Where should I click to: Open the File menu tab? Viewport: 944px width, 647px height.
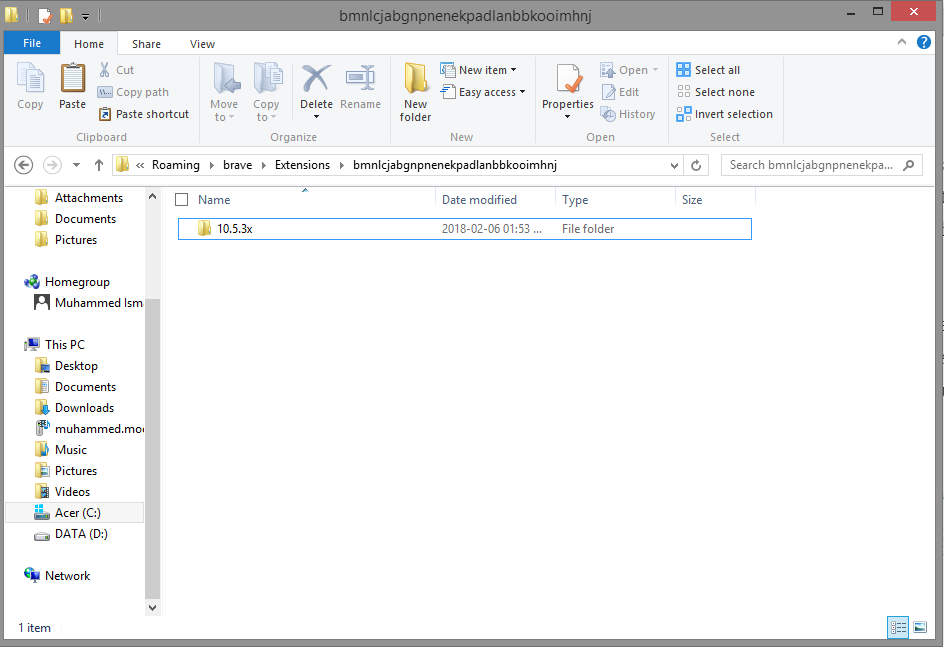coord(32,43)
